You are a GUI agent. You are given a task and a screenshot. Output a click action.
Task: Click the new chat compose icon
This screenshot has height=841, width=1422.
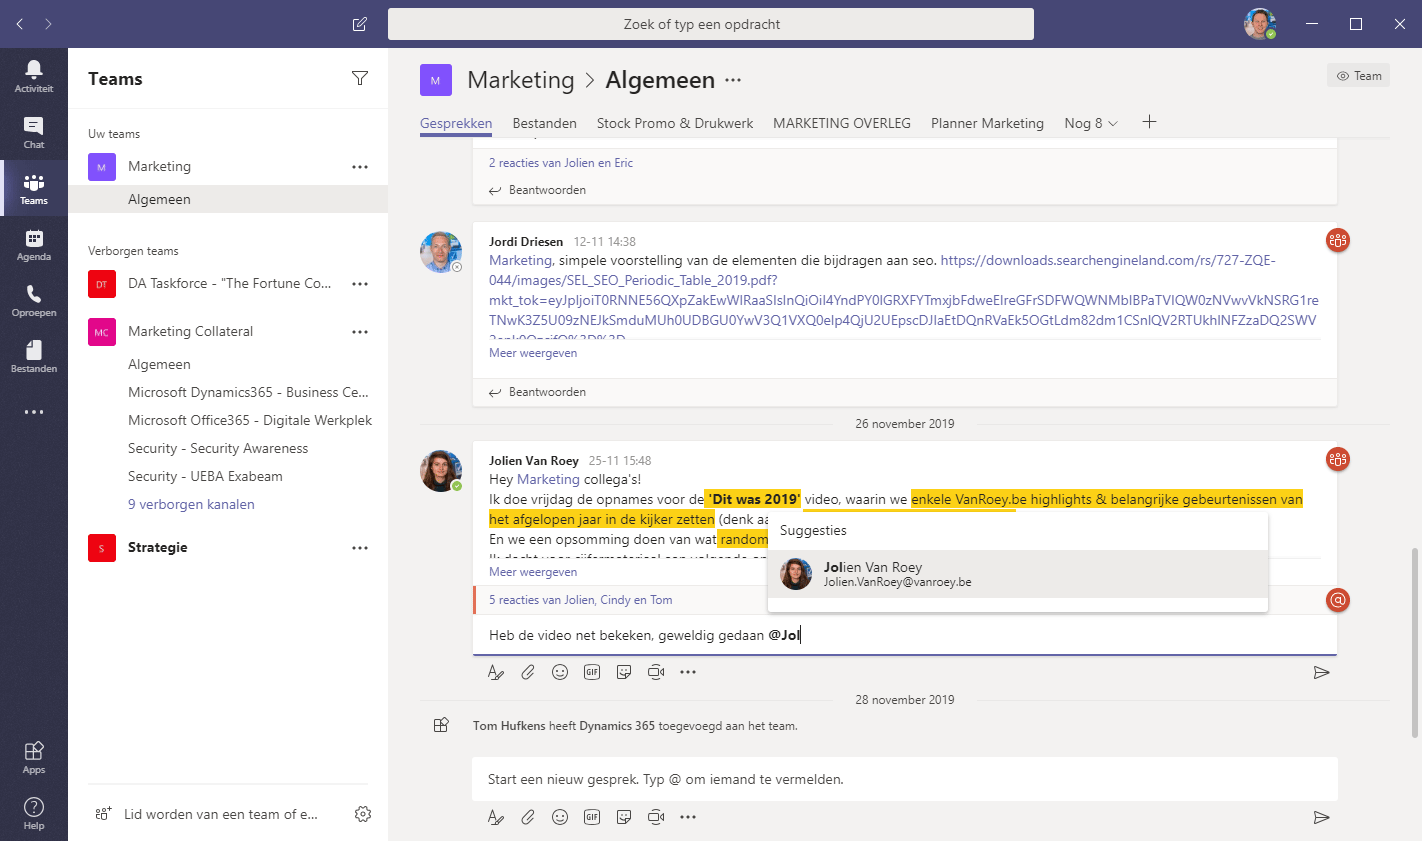360,24
